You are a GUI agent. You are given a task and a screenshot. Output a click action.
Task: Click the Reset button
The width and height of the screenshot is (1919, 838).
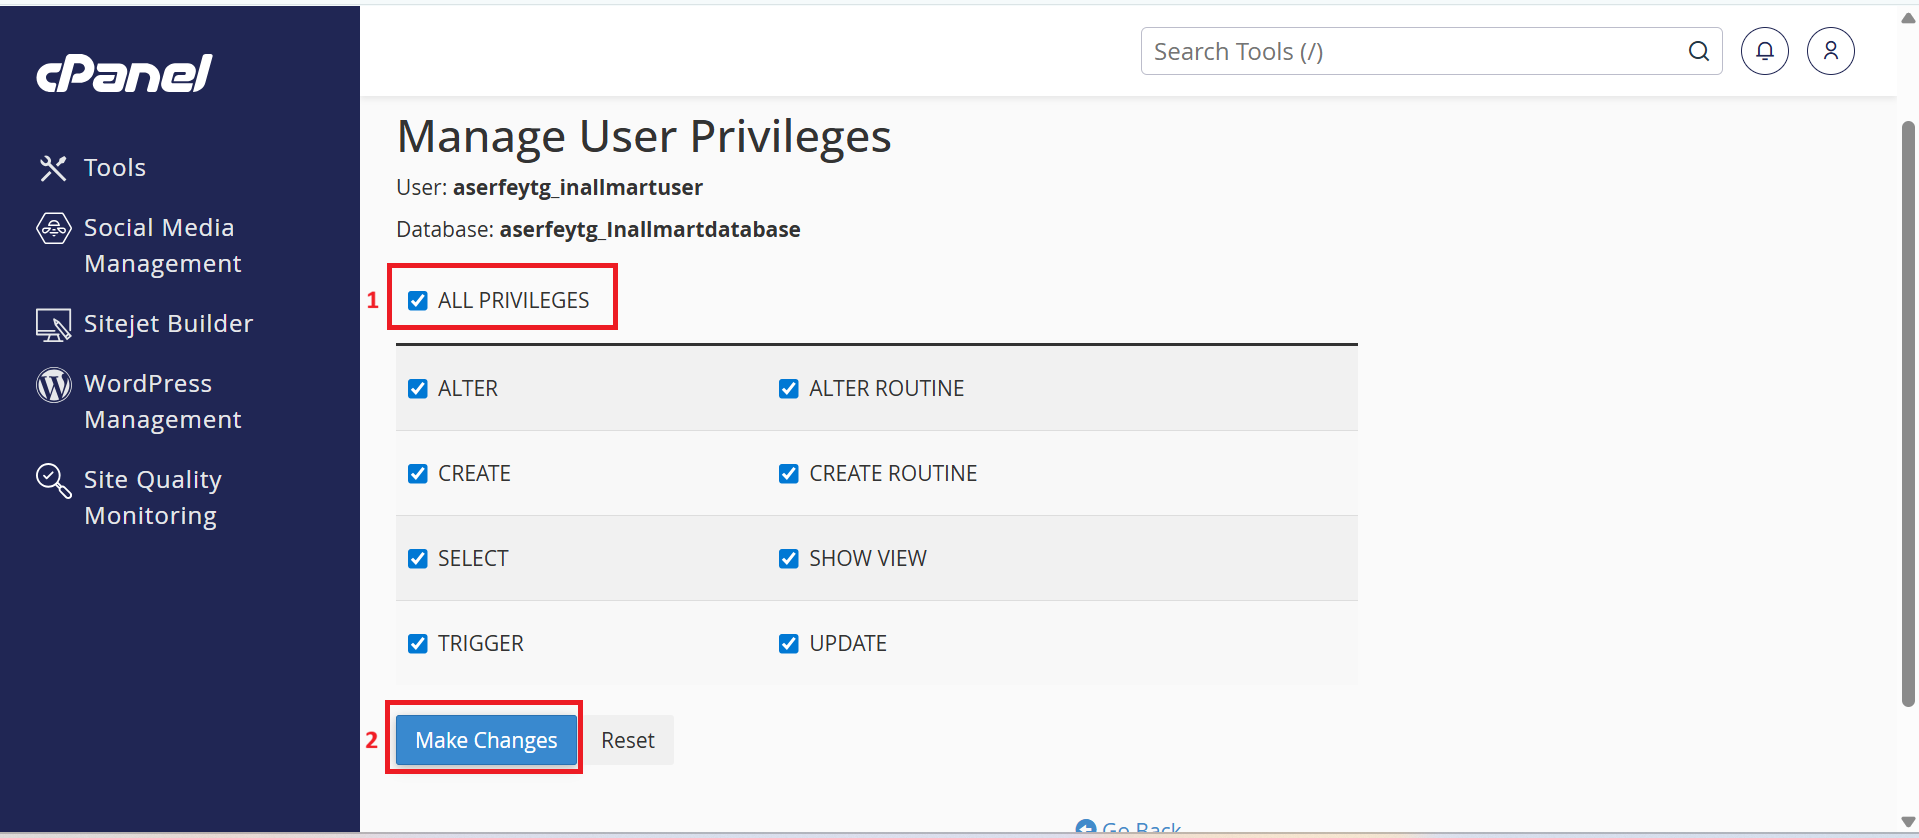(628, 740)
